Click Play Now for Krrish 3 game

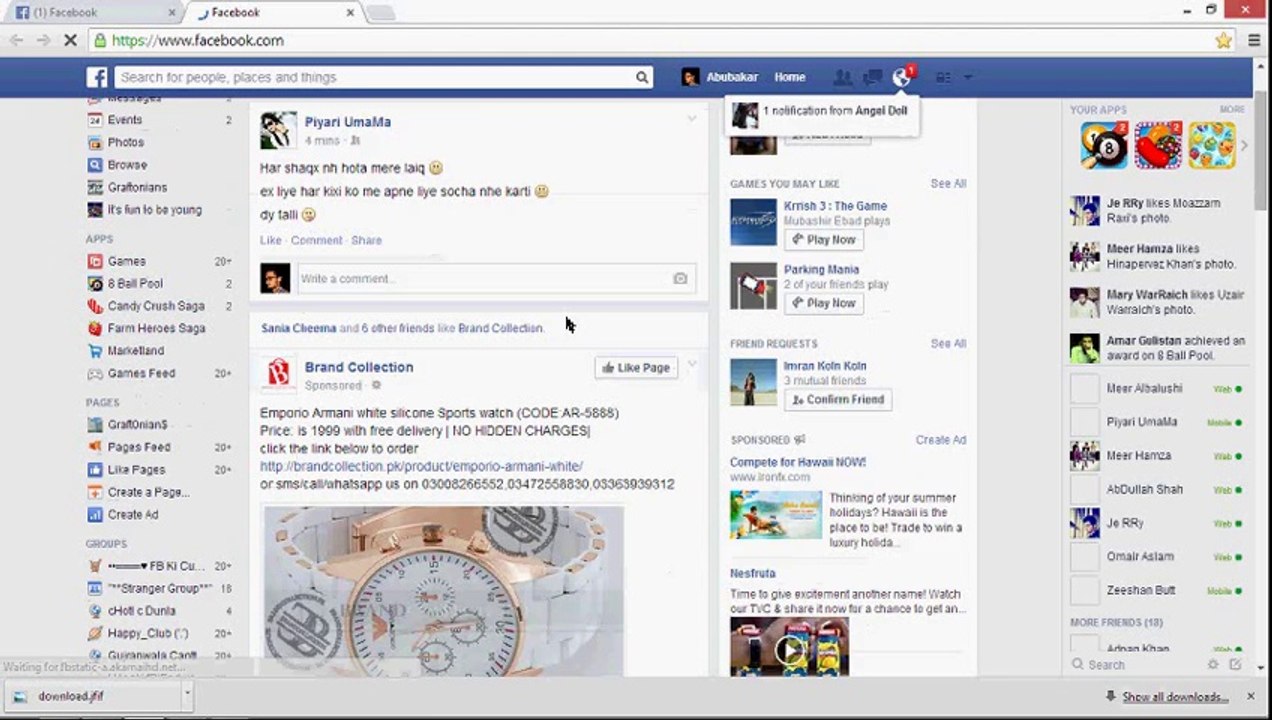click(824, 240)
